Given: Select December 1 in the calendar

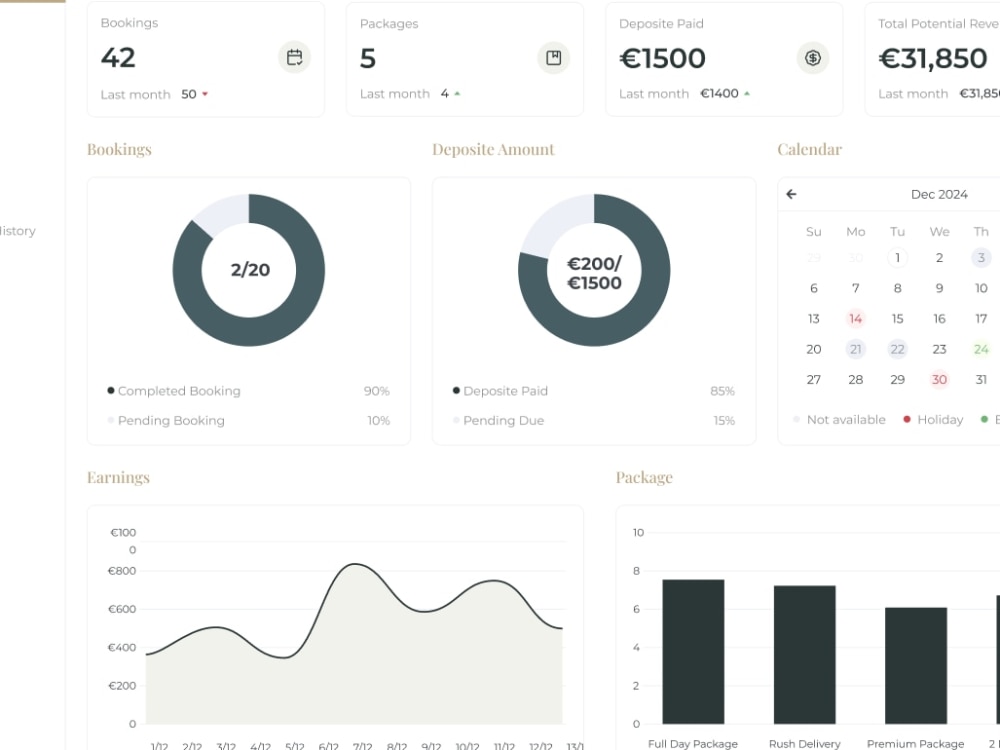Looking at the screenshot, I should click(897, 258).
